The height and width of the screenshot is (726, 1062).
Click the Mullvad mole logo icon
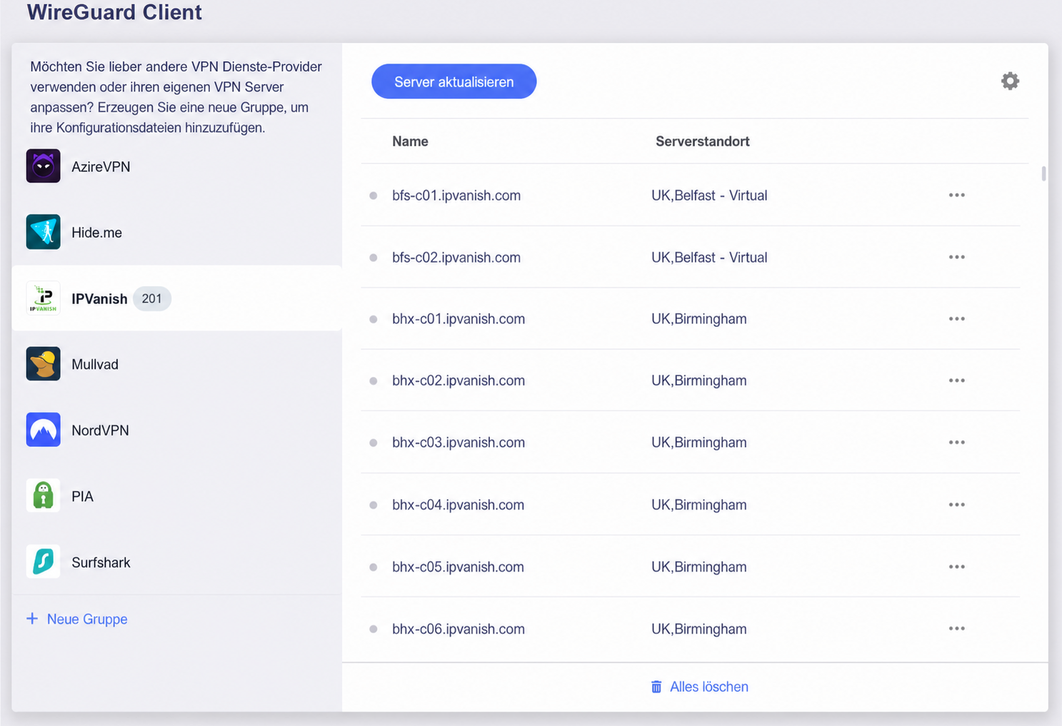[x=43, y=364]
